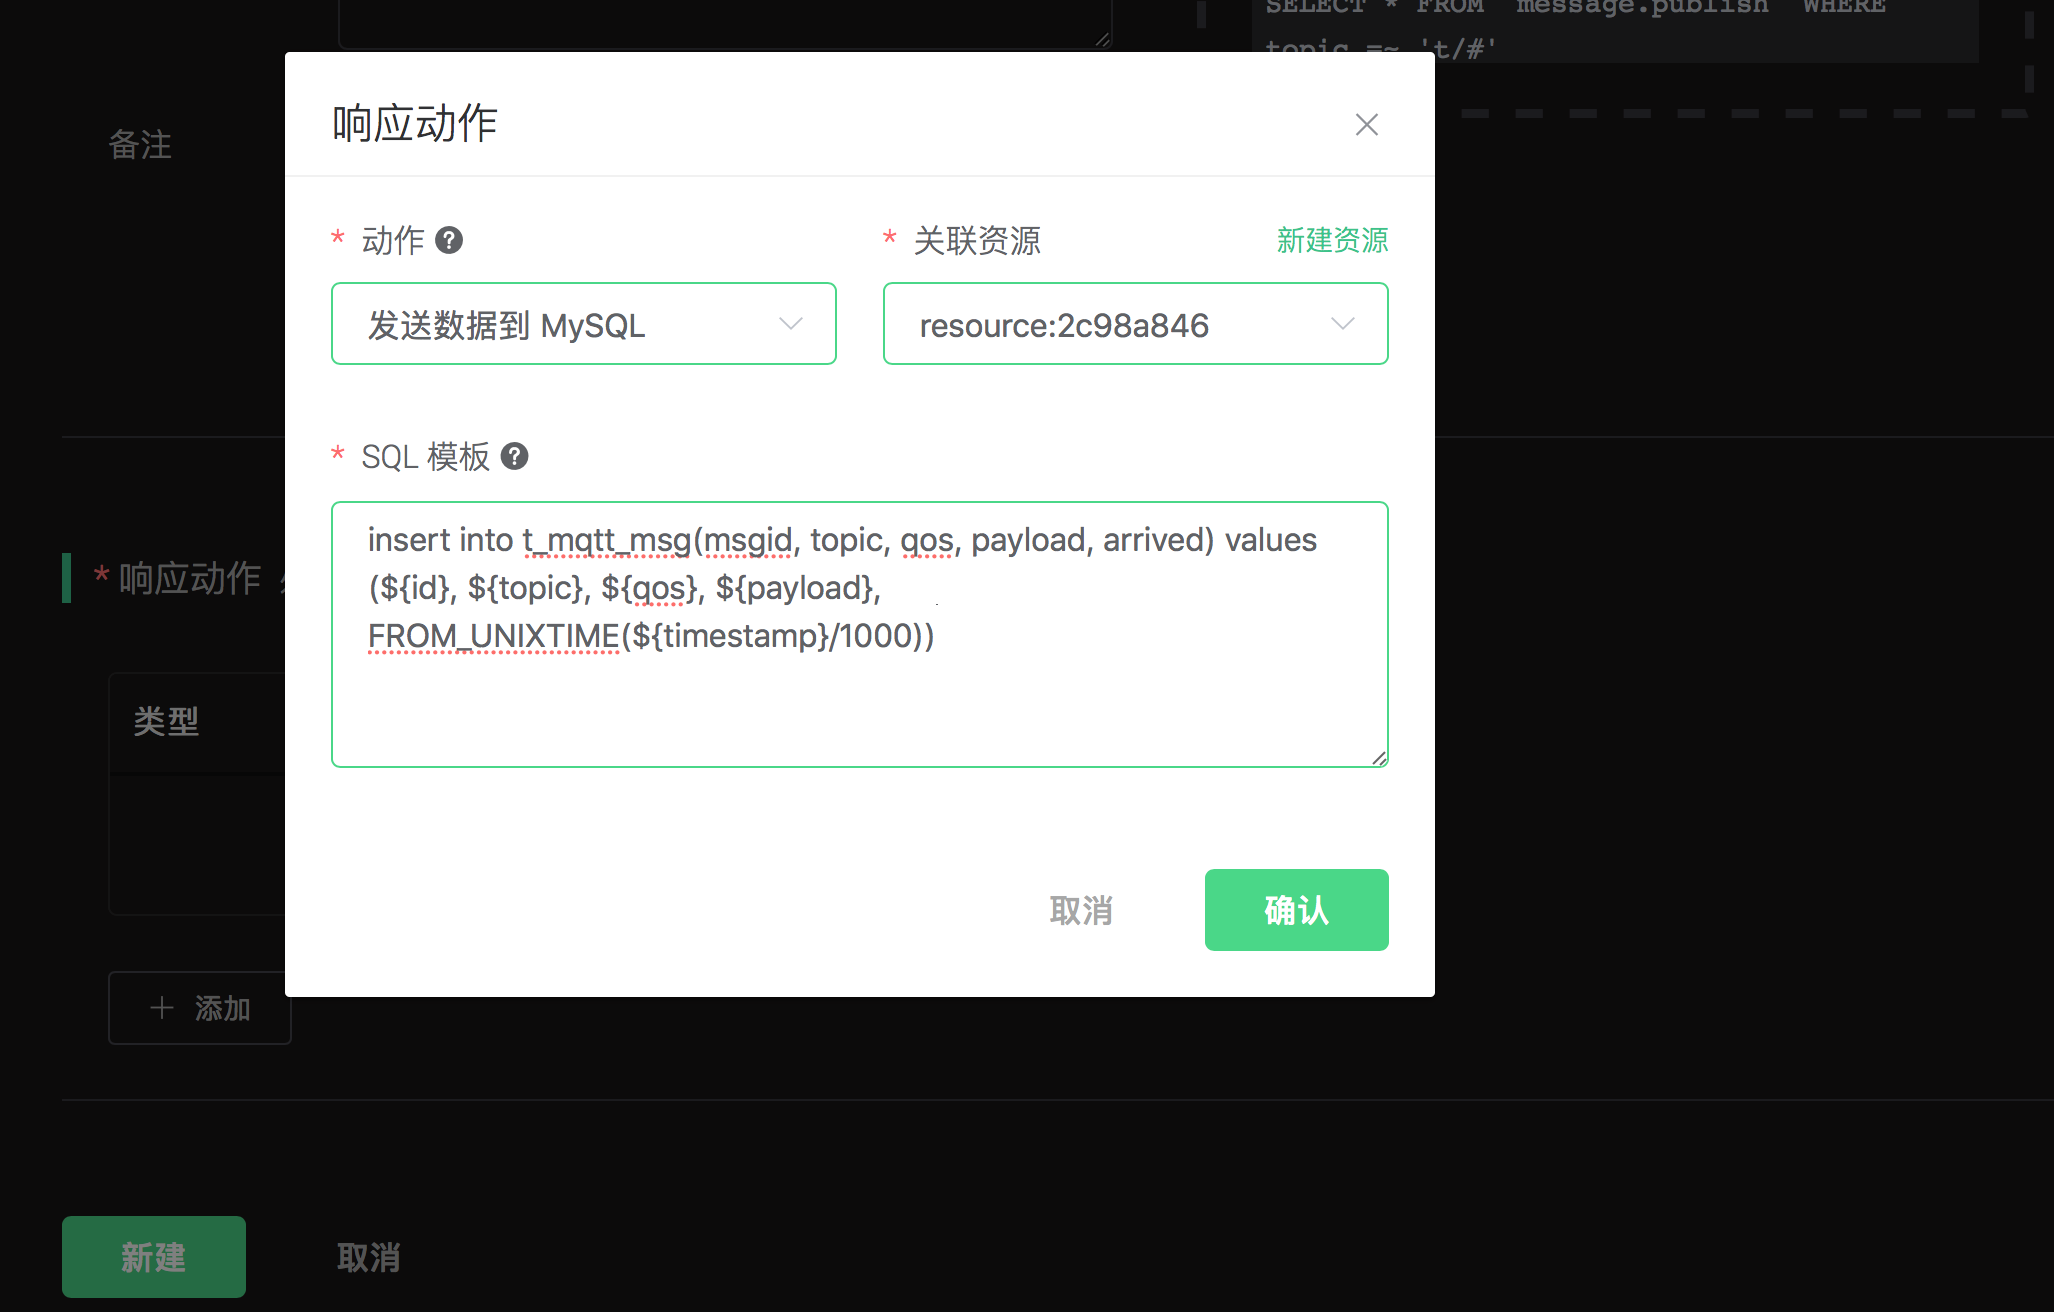This screenshot has height=1312, width=2054.
Task: Click help icon beside SQL 模板 label
Action: click(514, 456)
